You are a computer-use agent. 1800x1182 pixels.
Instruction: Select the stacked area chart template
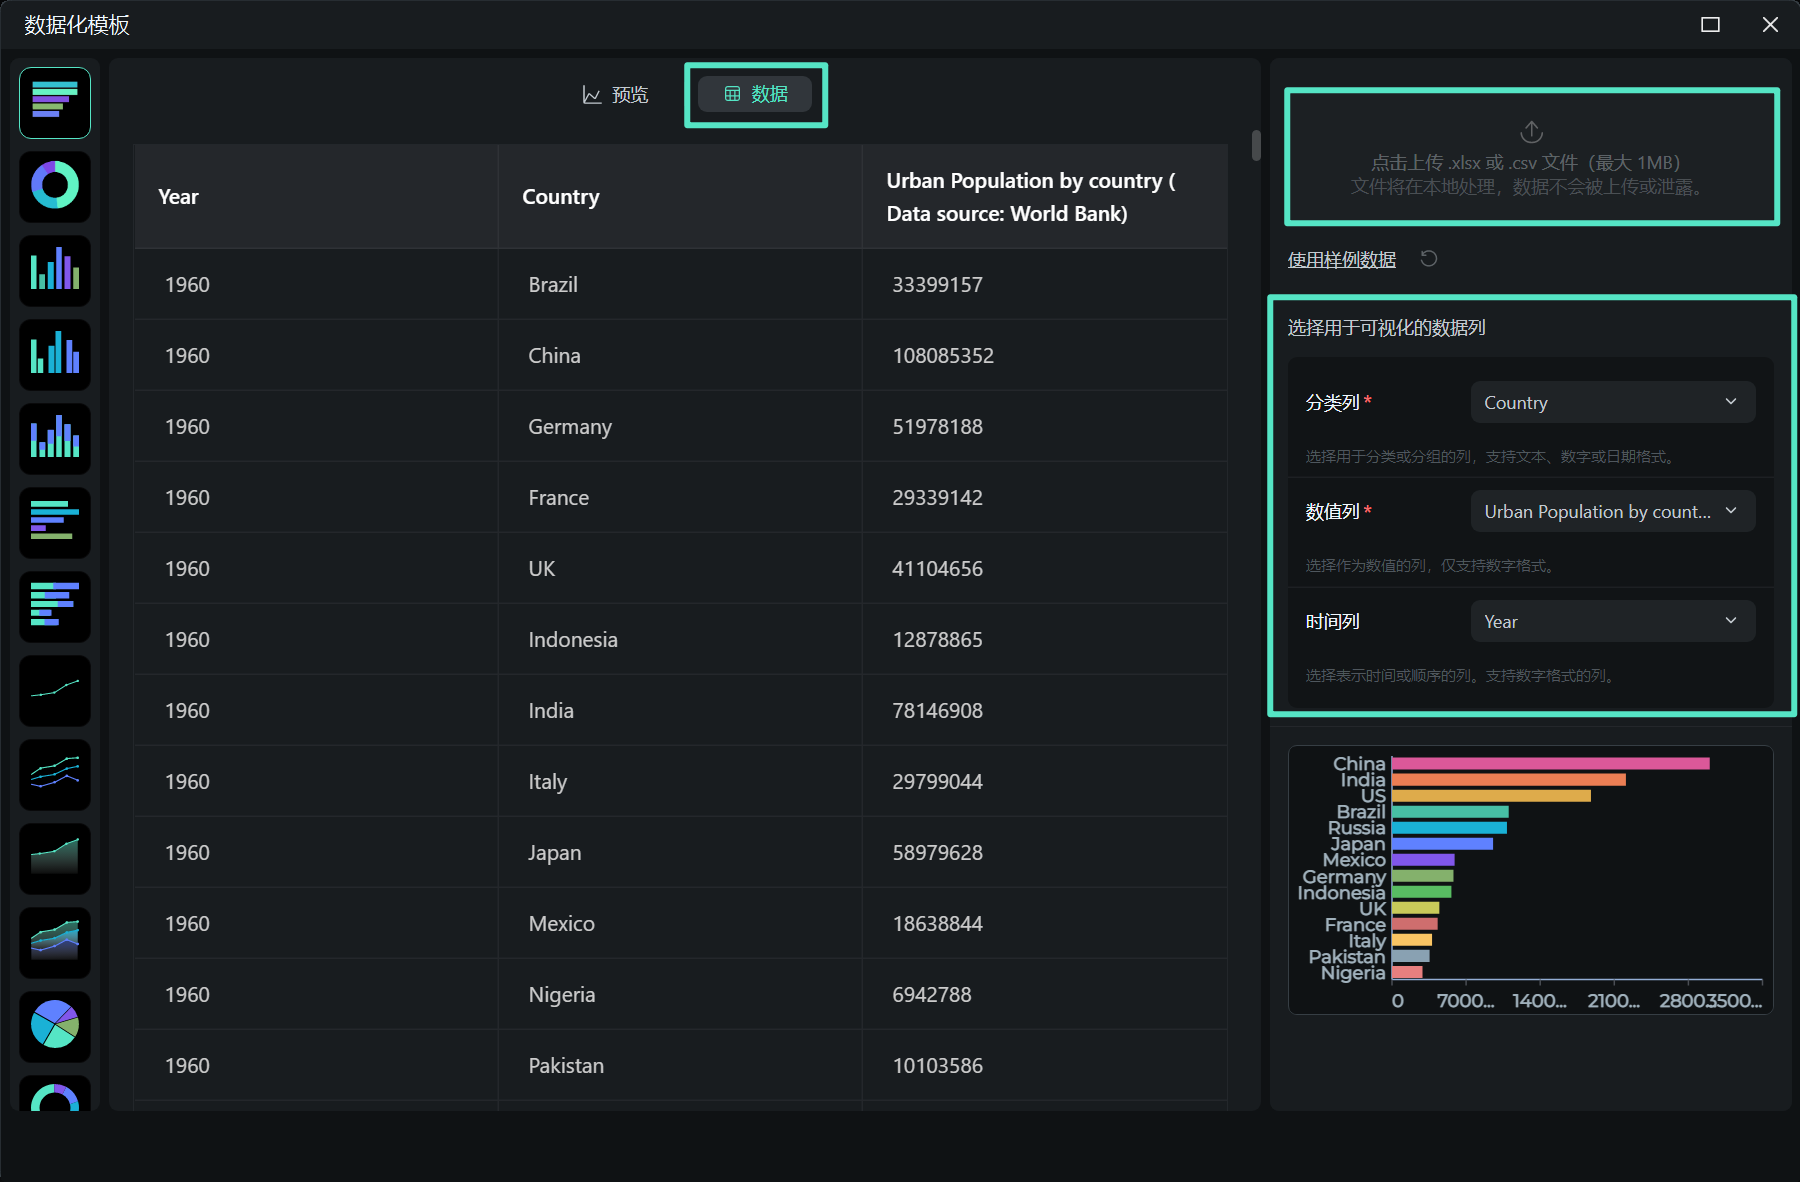click(55, 943)
